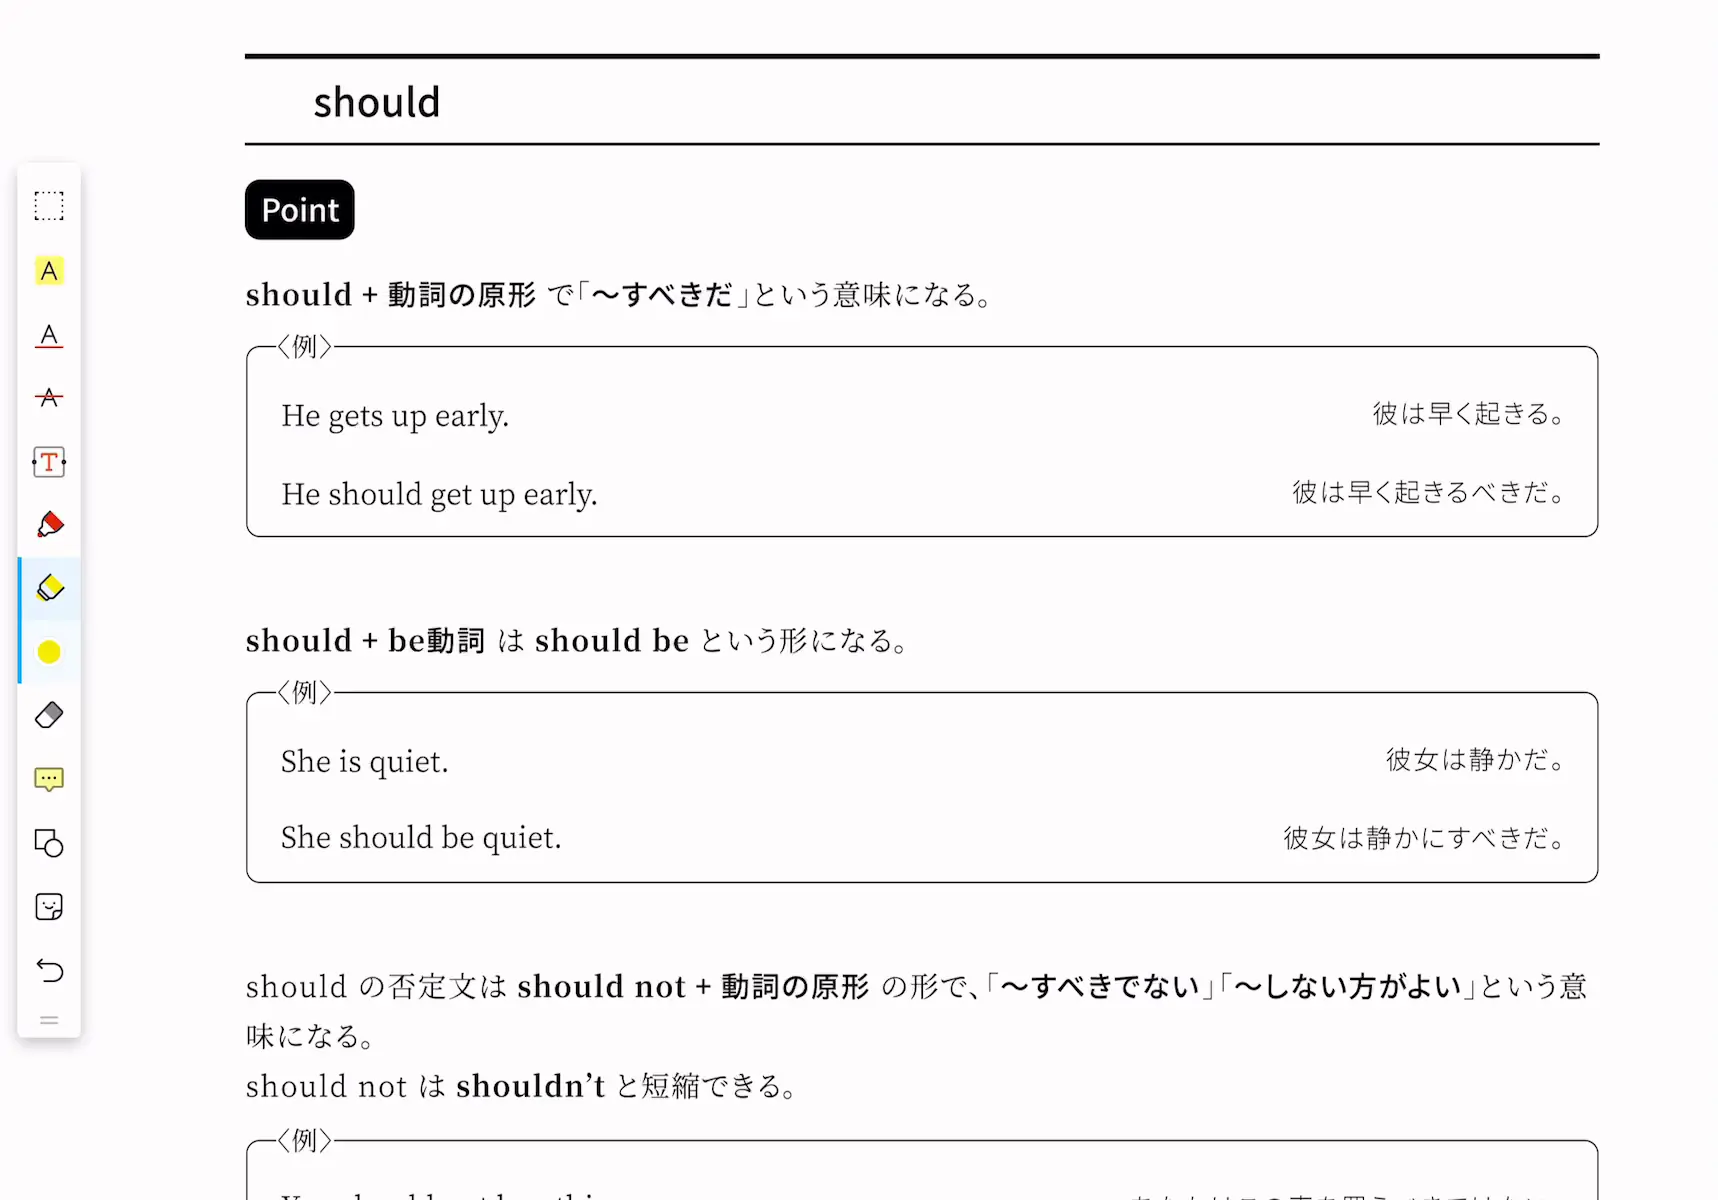Click the Point label badge

(300, 210)
